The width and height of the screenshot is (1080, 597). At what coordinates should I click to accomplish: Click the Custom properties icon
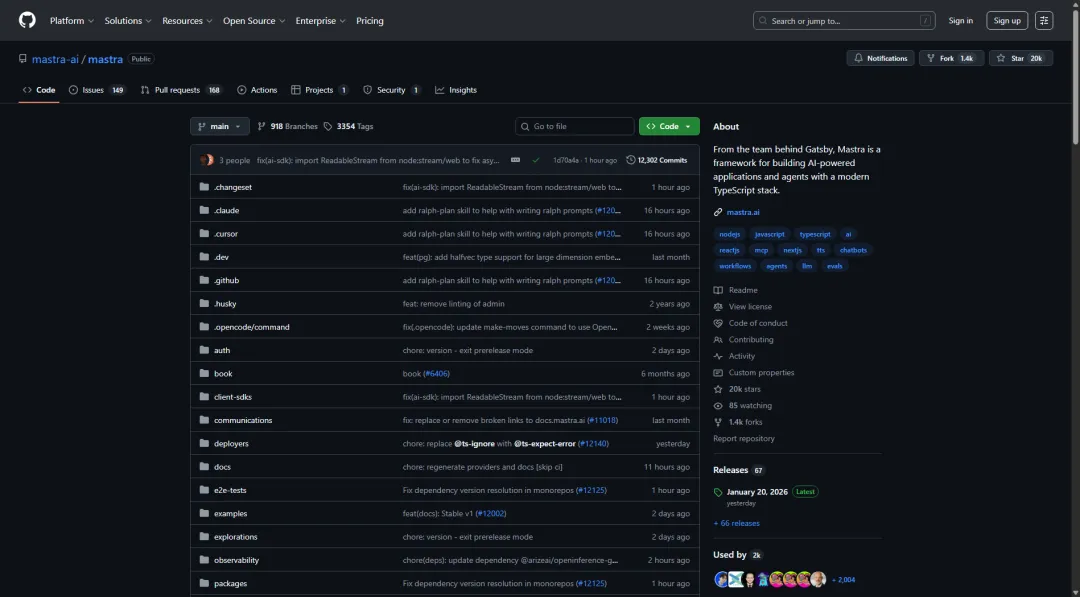[718, 373]
